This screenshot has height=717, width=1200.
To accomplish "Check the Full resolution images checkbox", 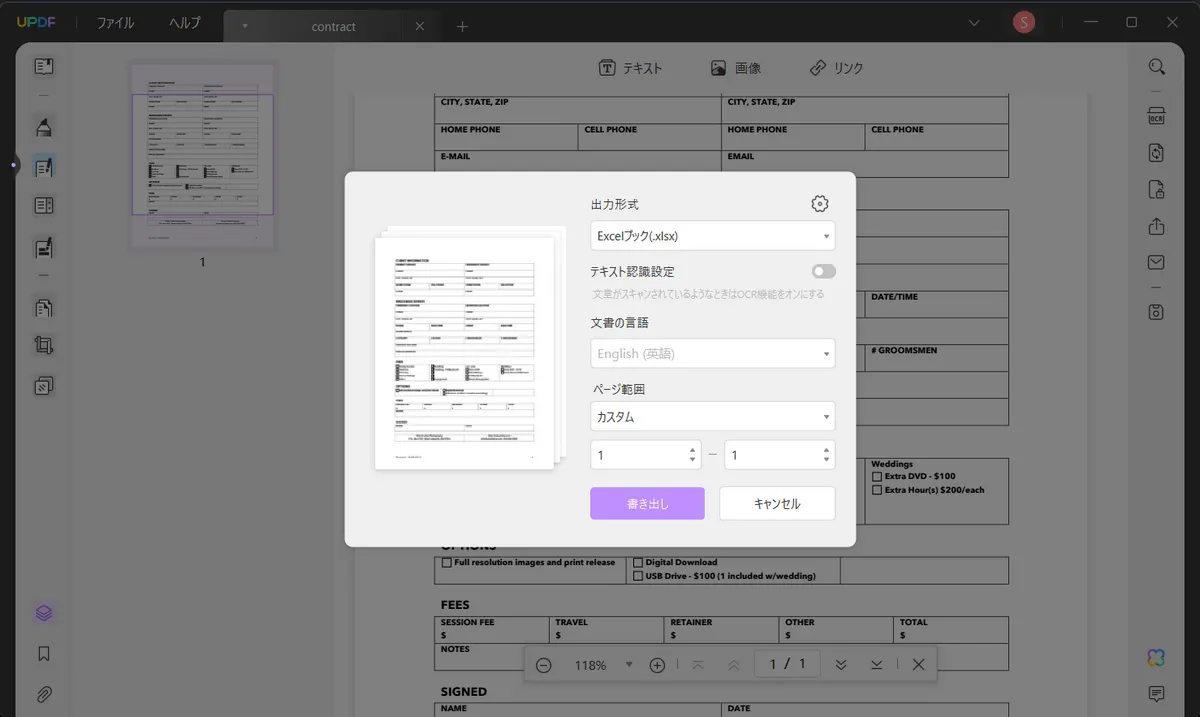I will click(x=447, y=563).
